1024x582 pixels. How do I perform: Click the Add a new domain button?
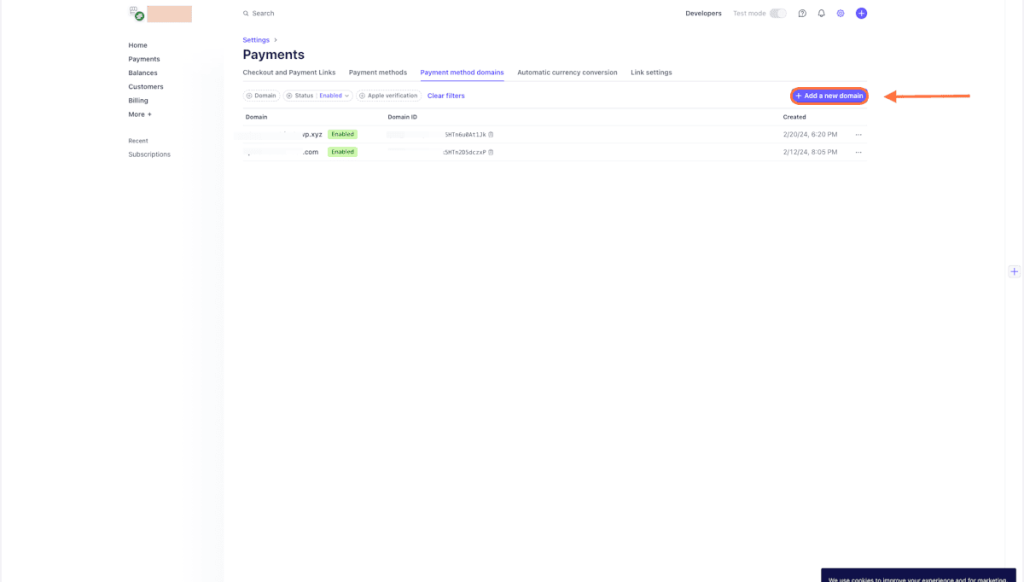coord(829,96)
